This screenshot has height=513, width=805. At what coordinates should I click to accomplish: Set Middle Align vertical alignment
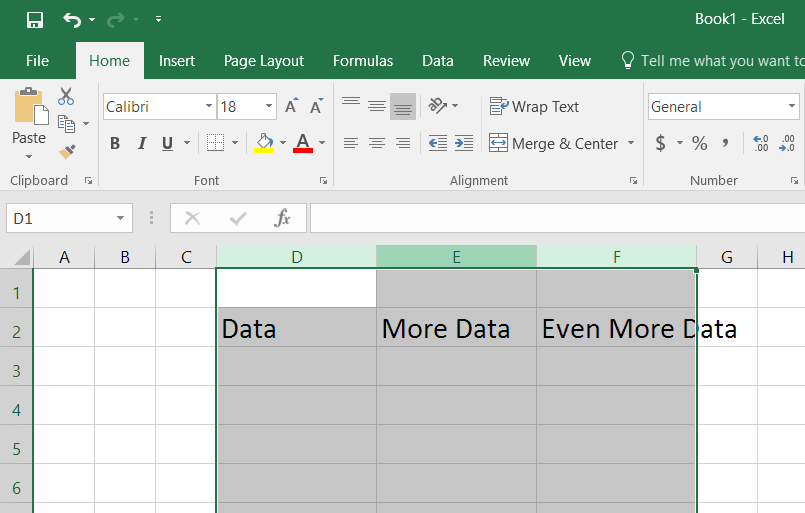coord(377,106)
